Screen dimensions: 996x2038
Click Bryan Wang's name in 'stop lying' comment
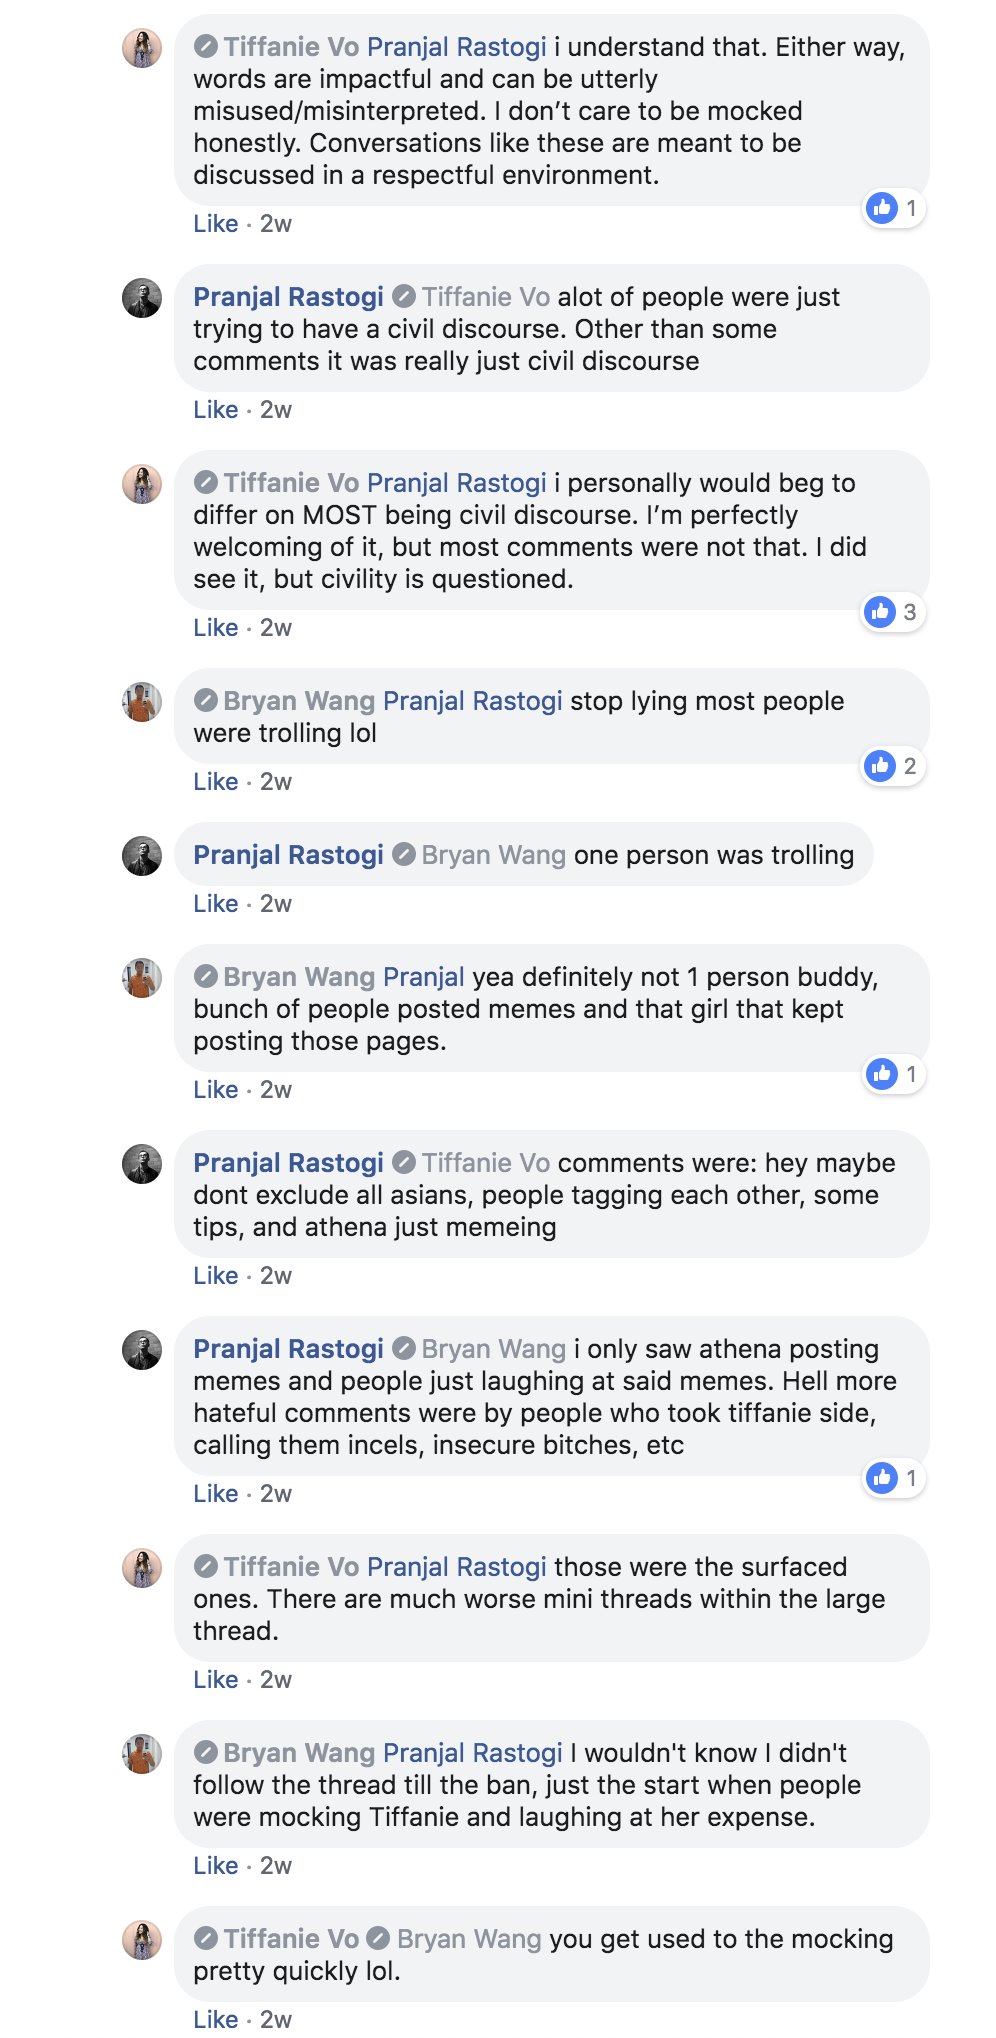299,701
